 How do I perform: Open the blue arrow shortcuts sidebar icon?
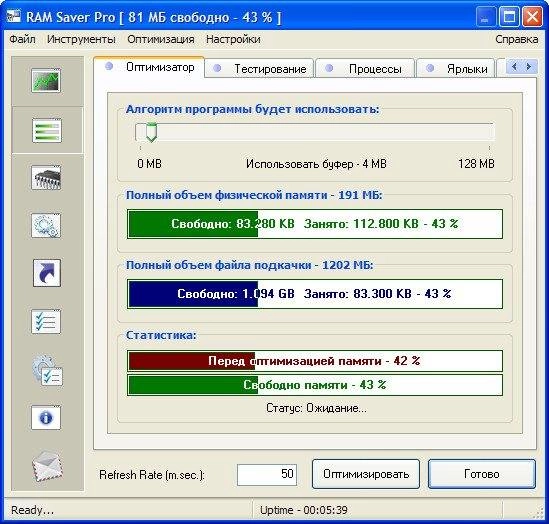(47, 273)
